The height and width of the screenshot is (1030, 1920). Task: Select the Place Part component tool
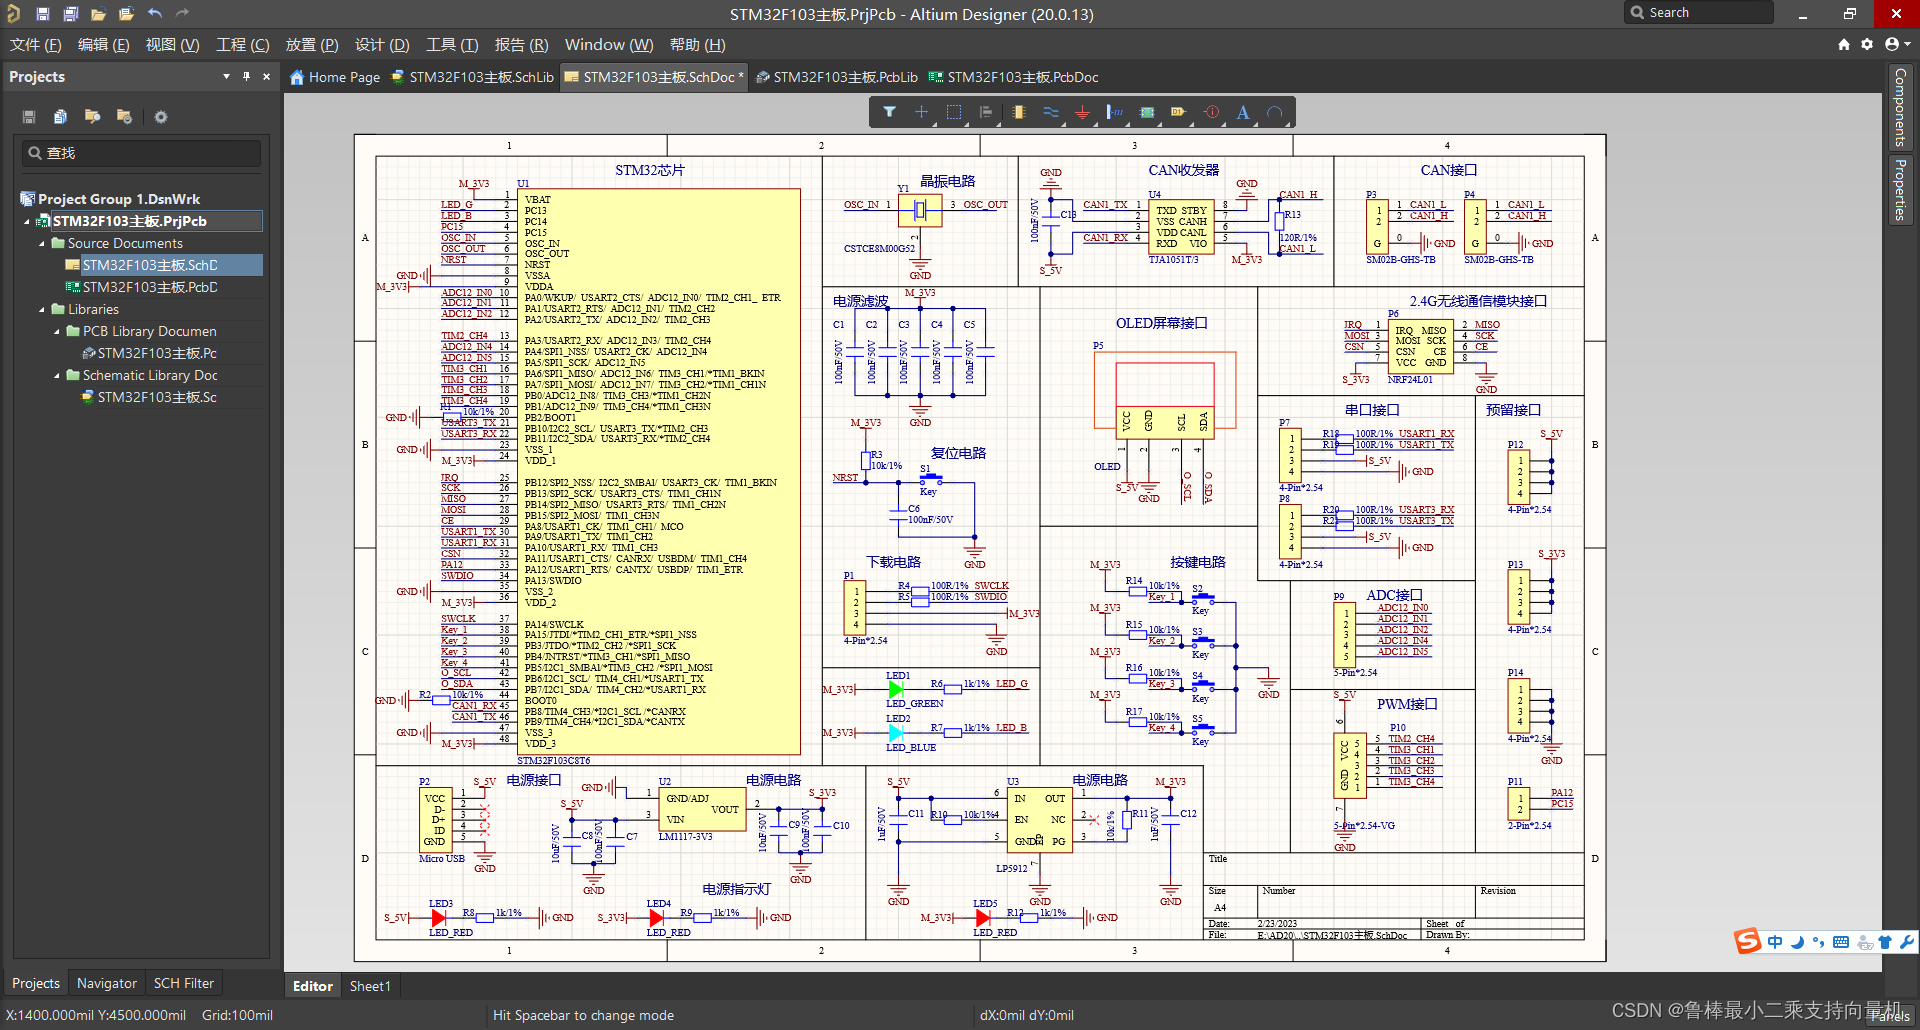coord(1018,112)
